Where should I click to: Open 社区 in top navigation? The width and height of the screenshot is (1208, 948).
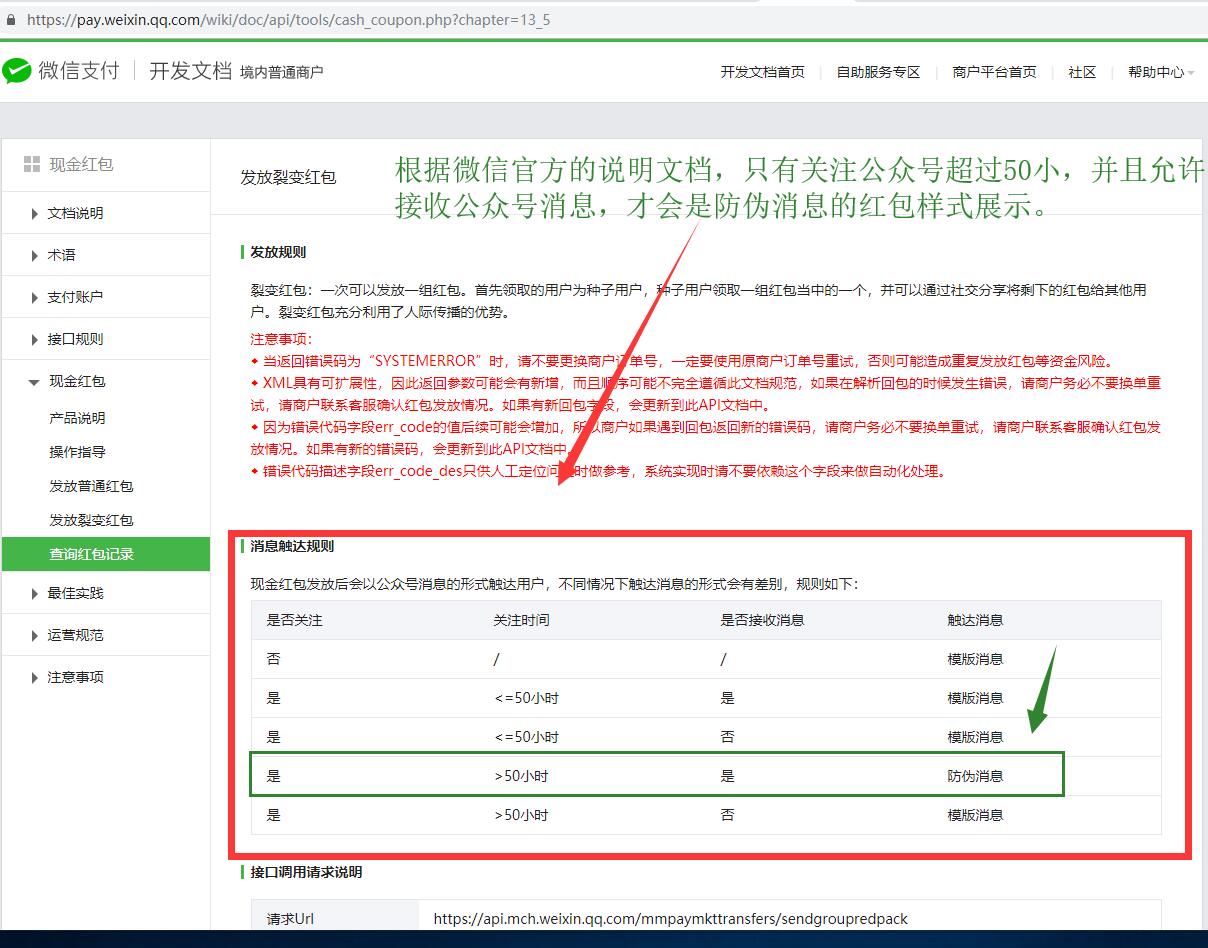(x=1082, y=72)
